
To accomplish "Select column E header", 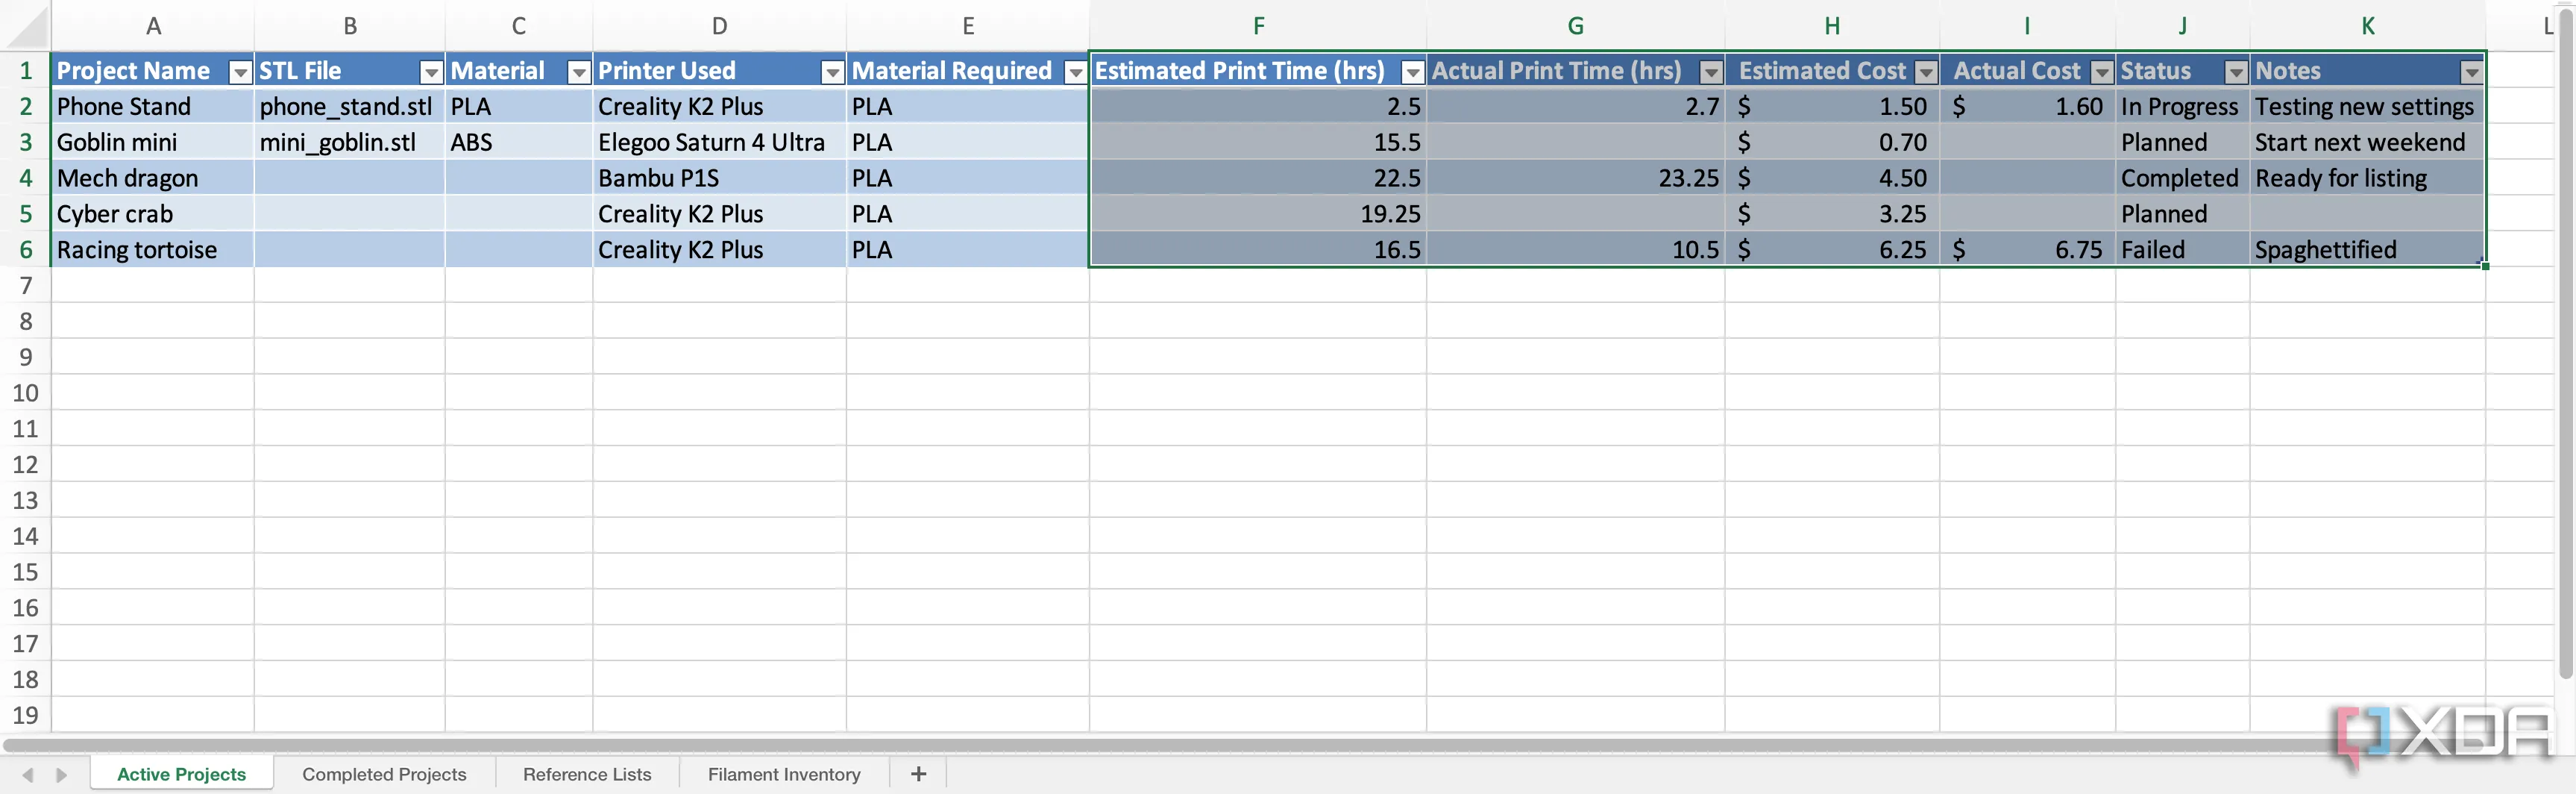I will (x=968, y=26).
